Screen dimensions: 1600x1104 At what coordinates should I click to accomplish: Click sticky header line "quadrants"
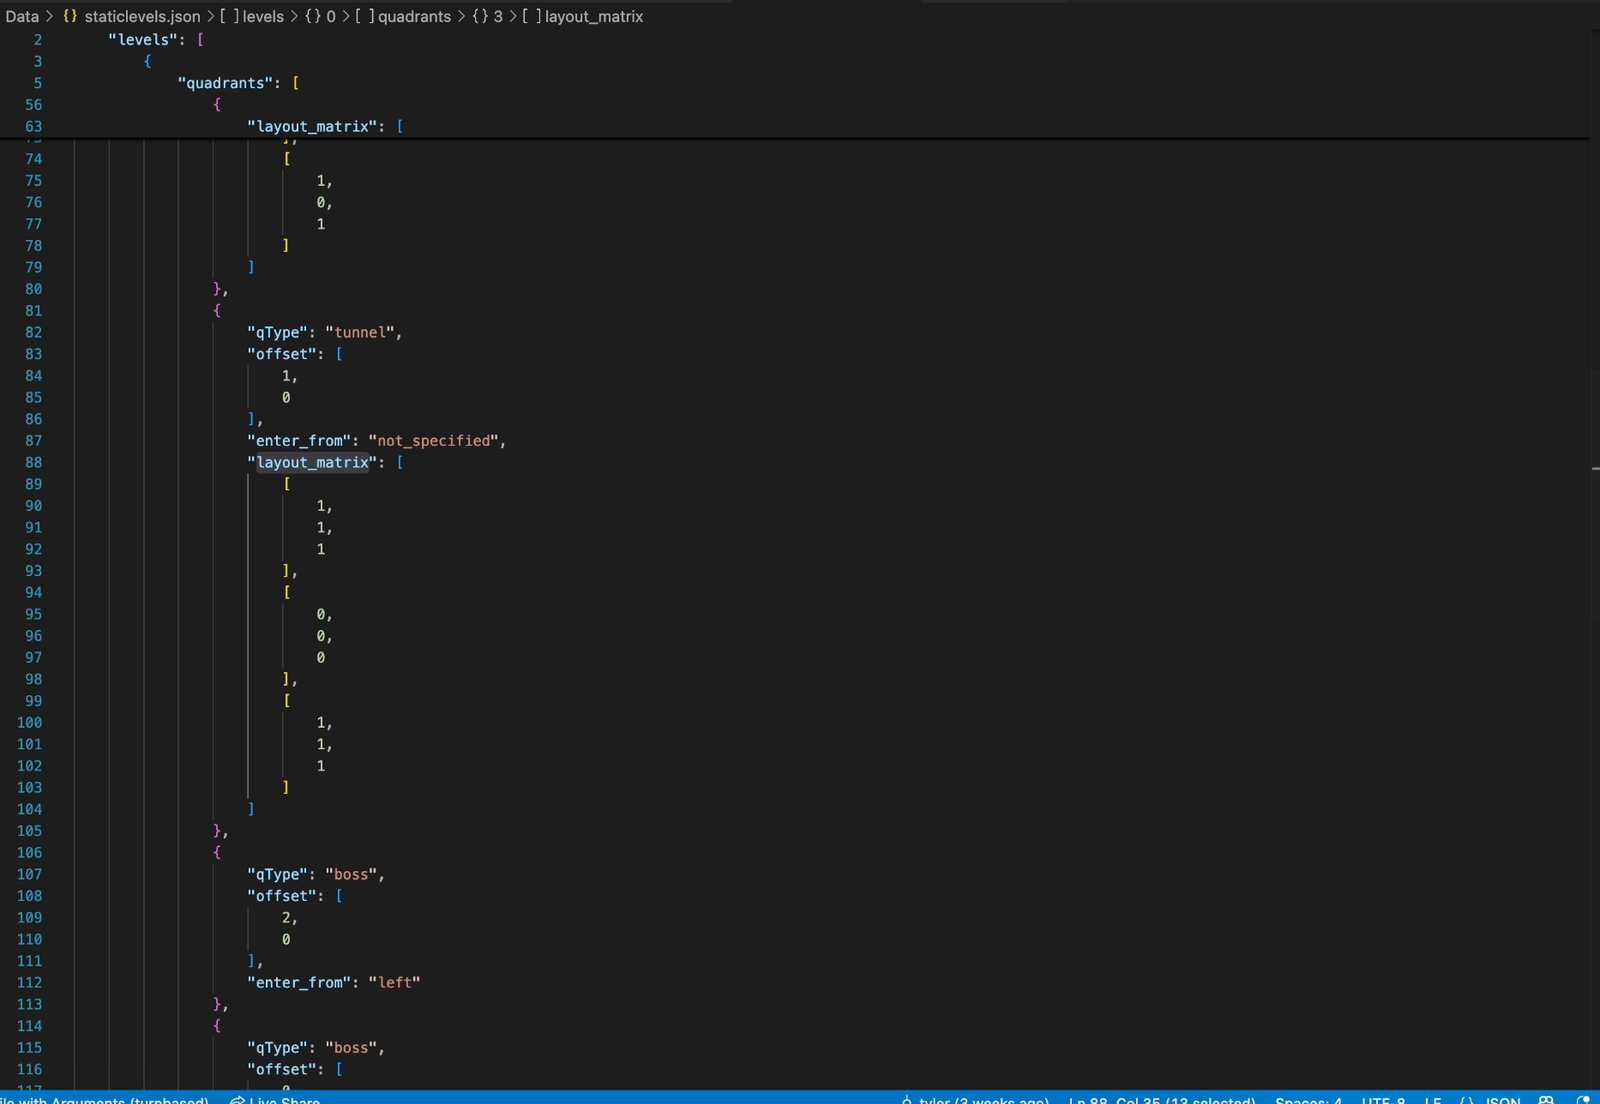pyautogui.click(x=225, y=83)
